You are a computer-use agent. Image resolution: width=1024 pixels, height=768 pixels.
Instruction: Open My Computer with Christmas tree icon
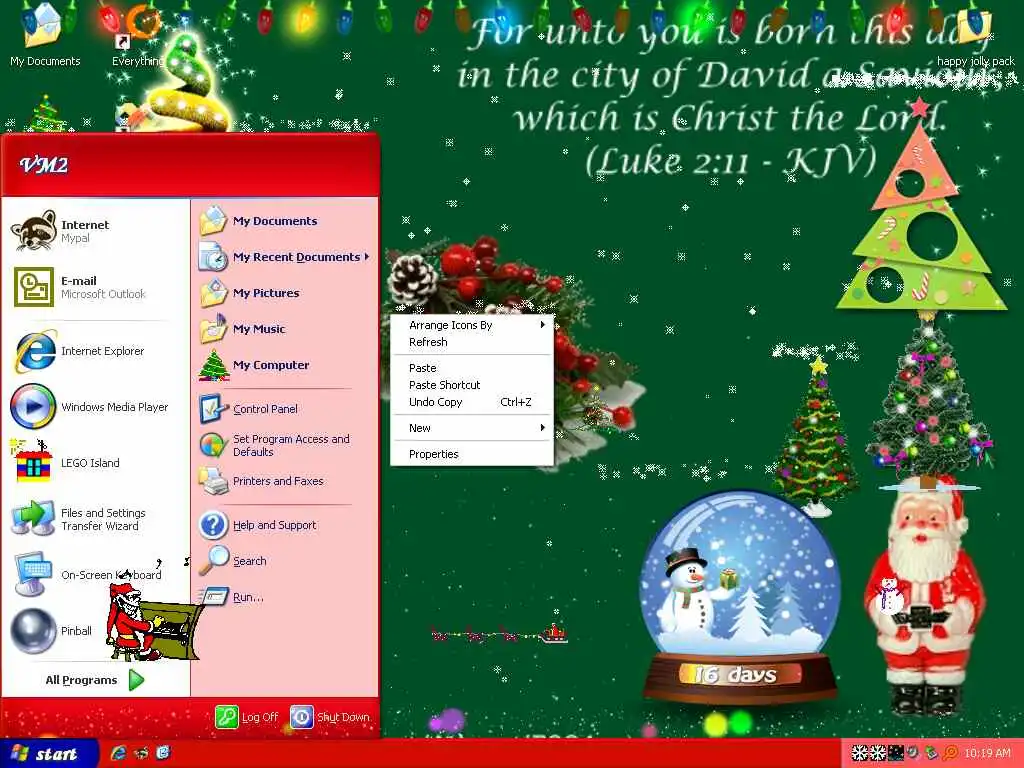pyautogui.click(x=285, y=365)
